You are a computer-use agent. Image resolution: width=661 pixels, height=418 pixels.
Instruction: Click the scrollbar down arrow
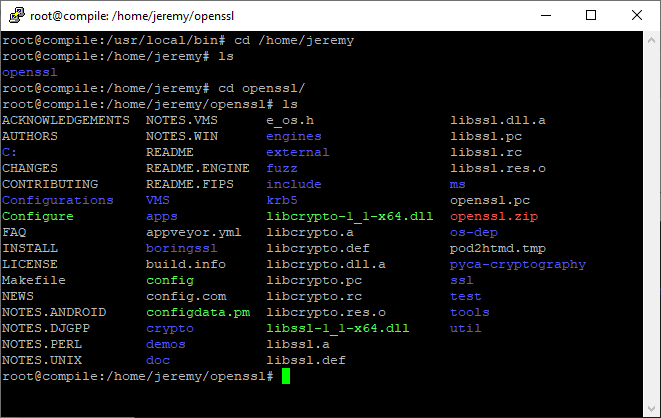651,408
